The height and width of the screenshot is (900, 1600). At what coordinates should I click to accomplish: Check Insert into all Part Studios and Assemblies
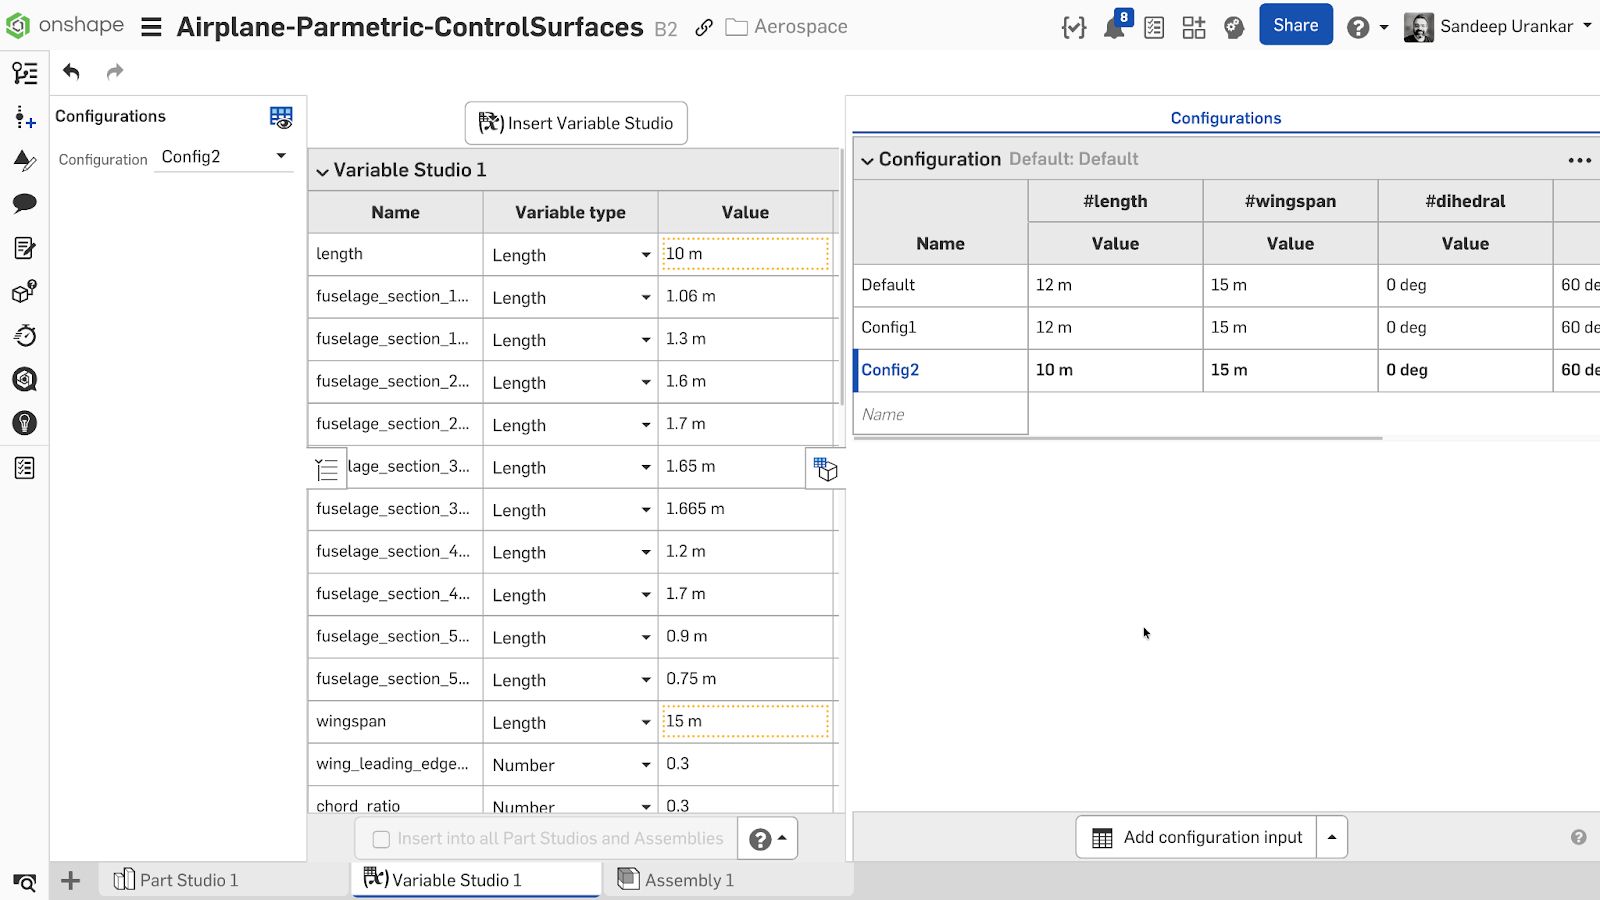(381, 839)
